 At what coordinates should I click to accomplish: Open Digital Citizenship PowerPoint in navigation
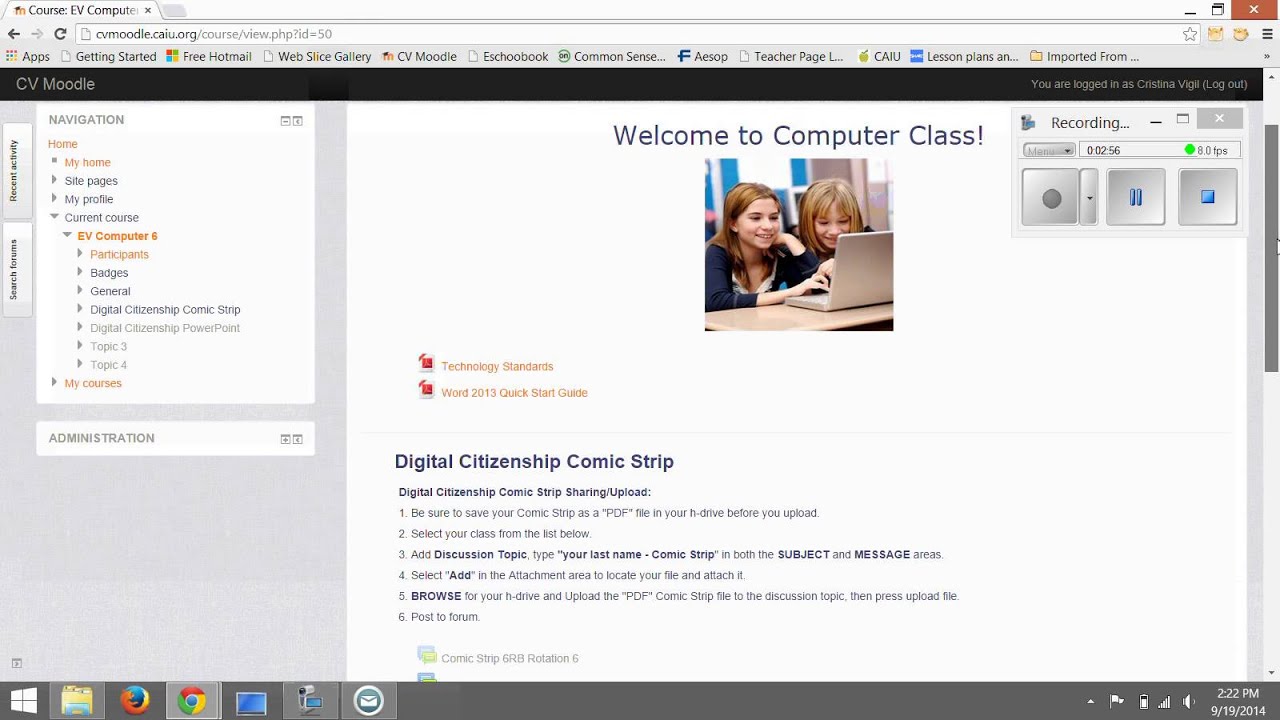pos(165,328)
